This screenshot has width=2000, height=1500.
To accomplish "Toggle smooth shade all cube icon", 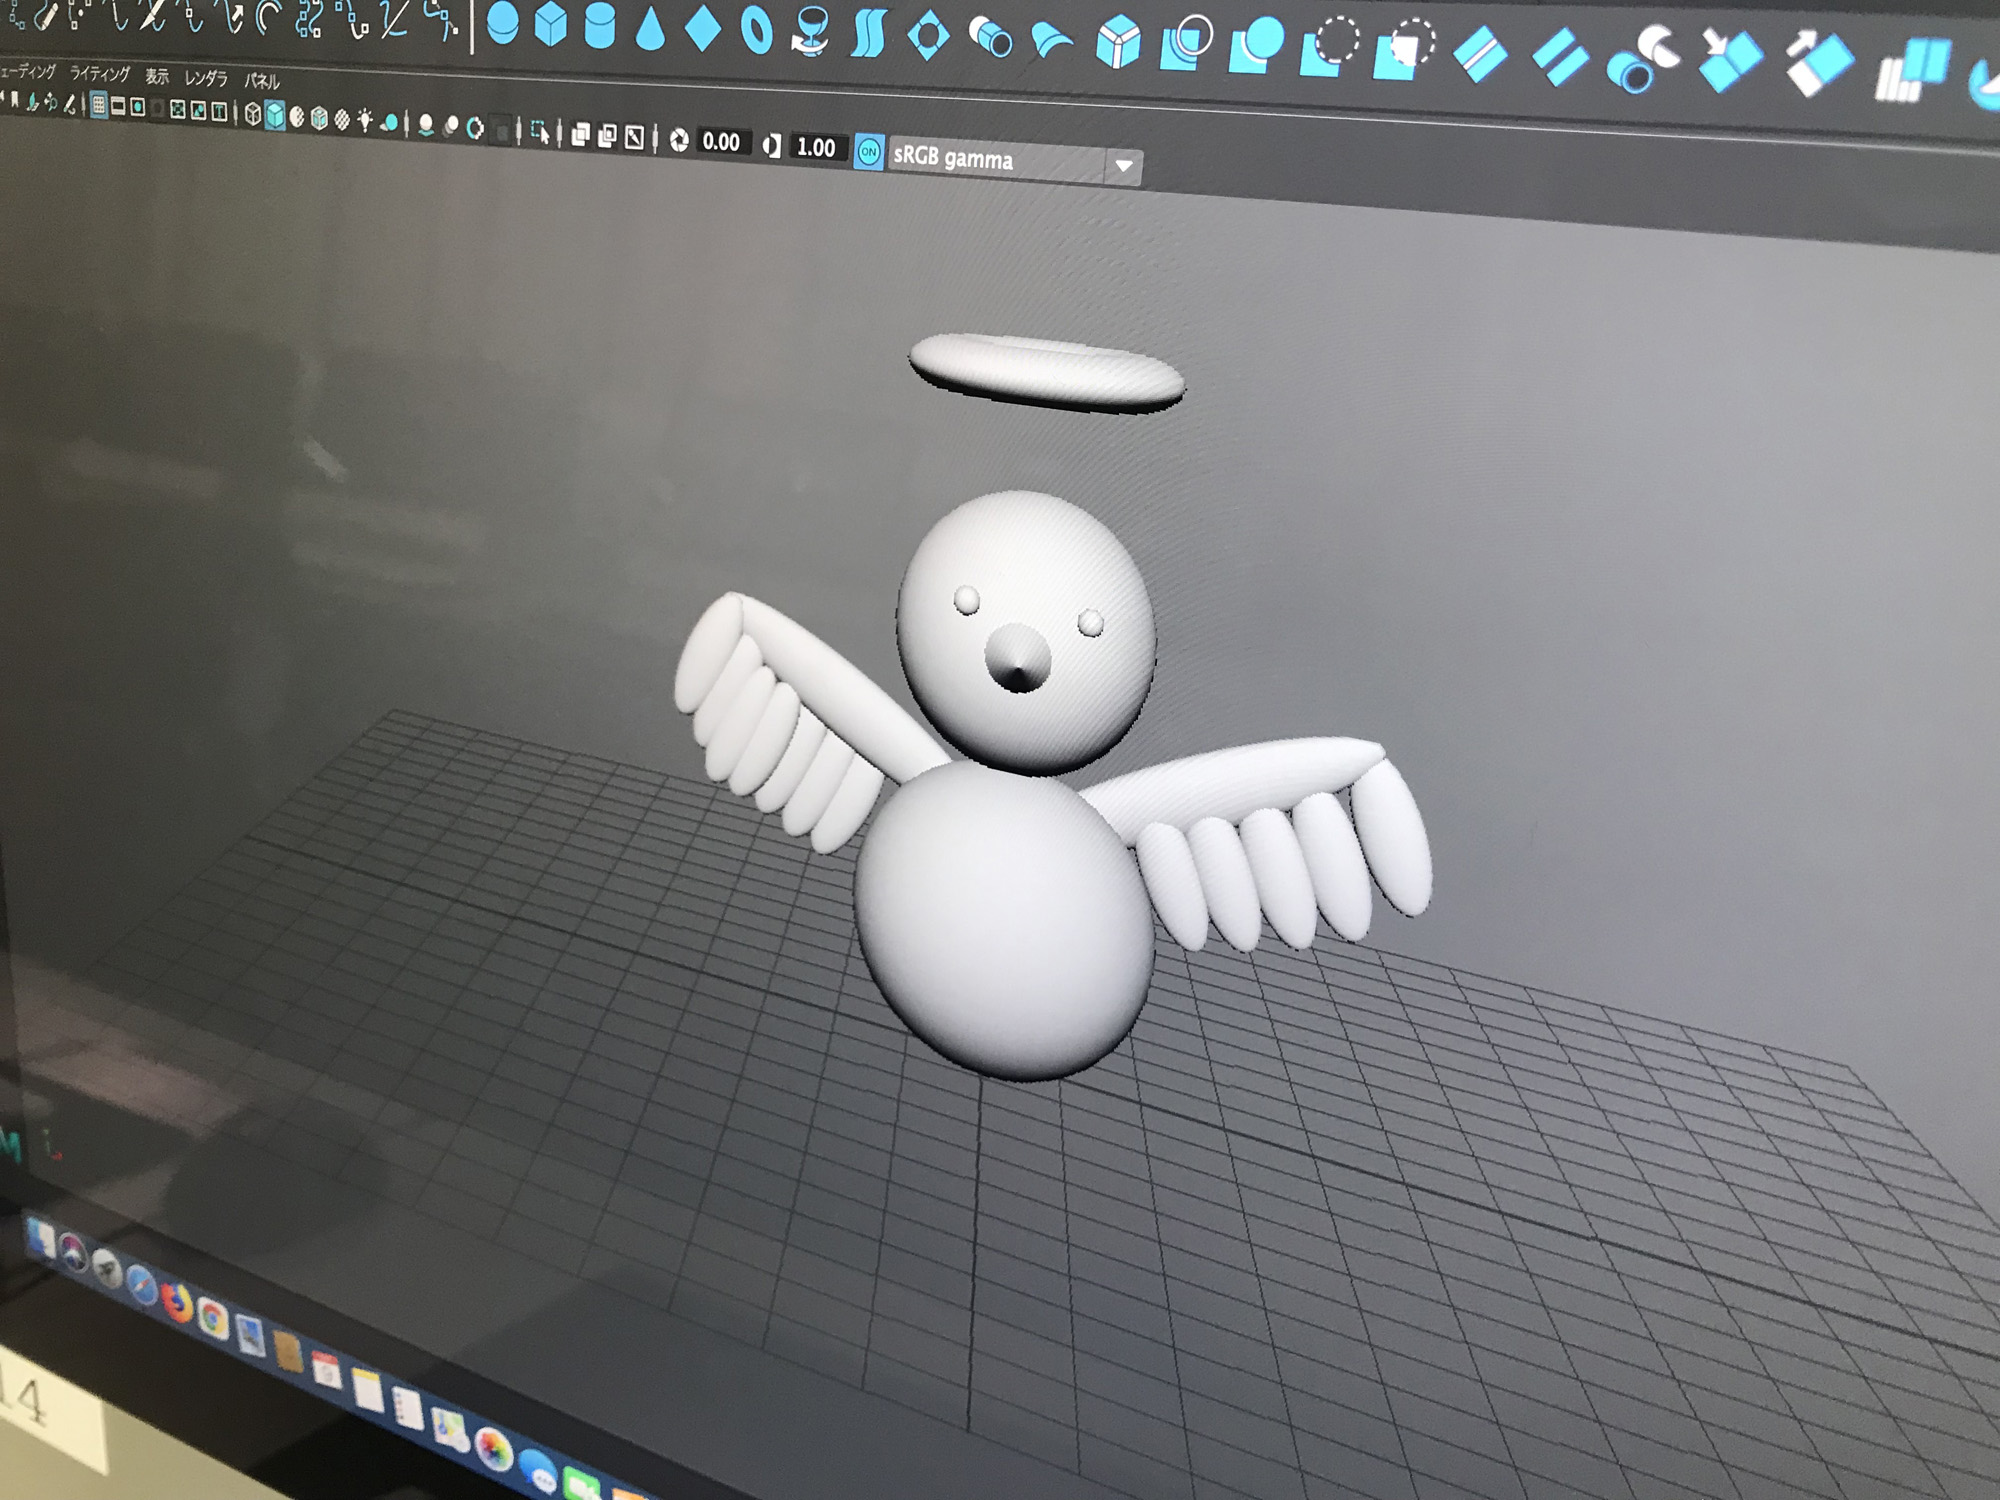I will click(x=275, y=115).
